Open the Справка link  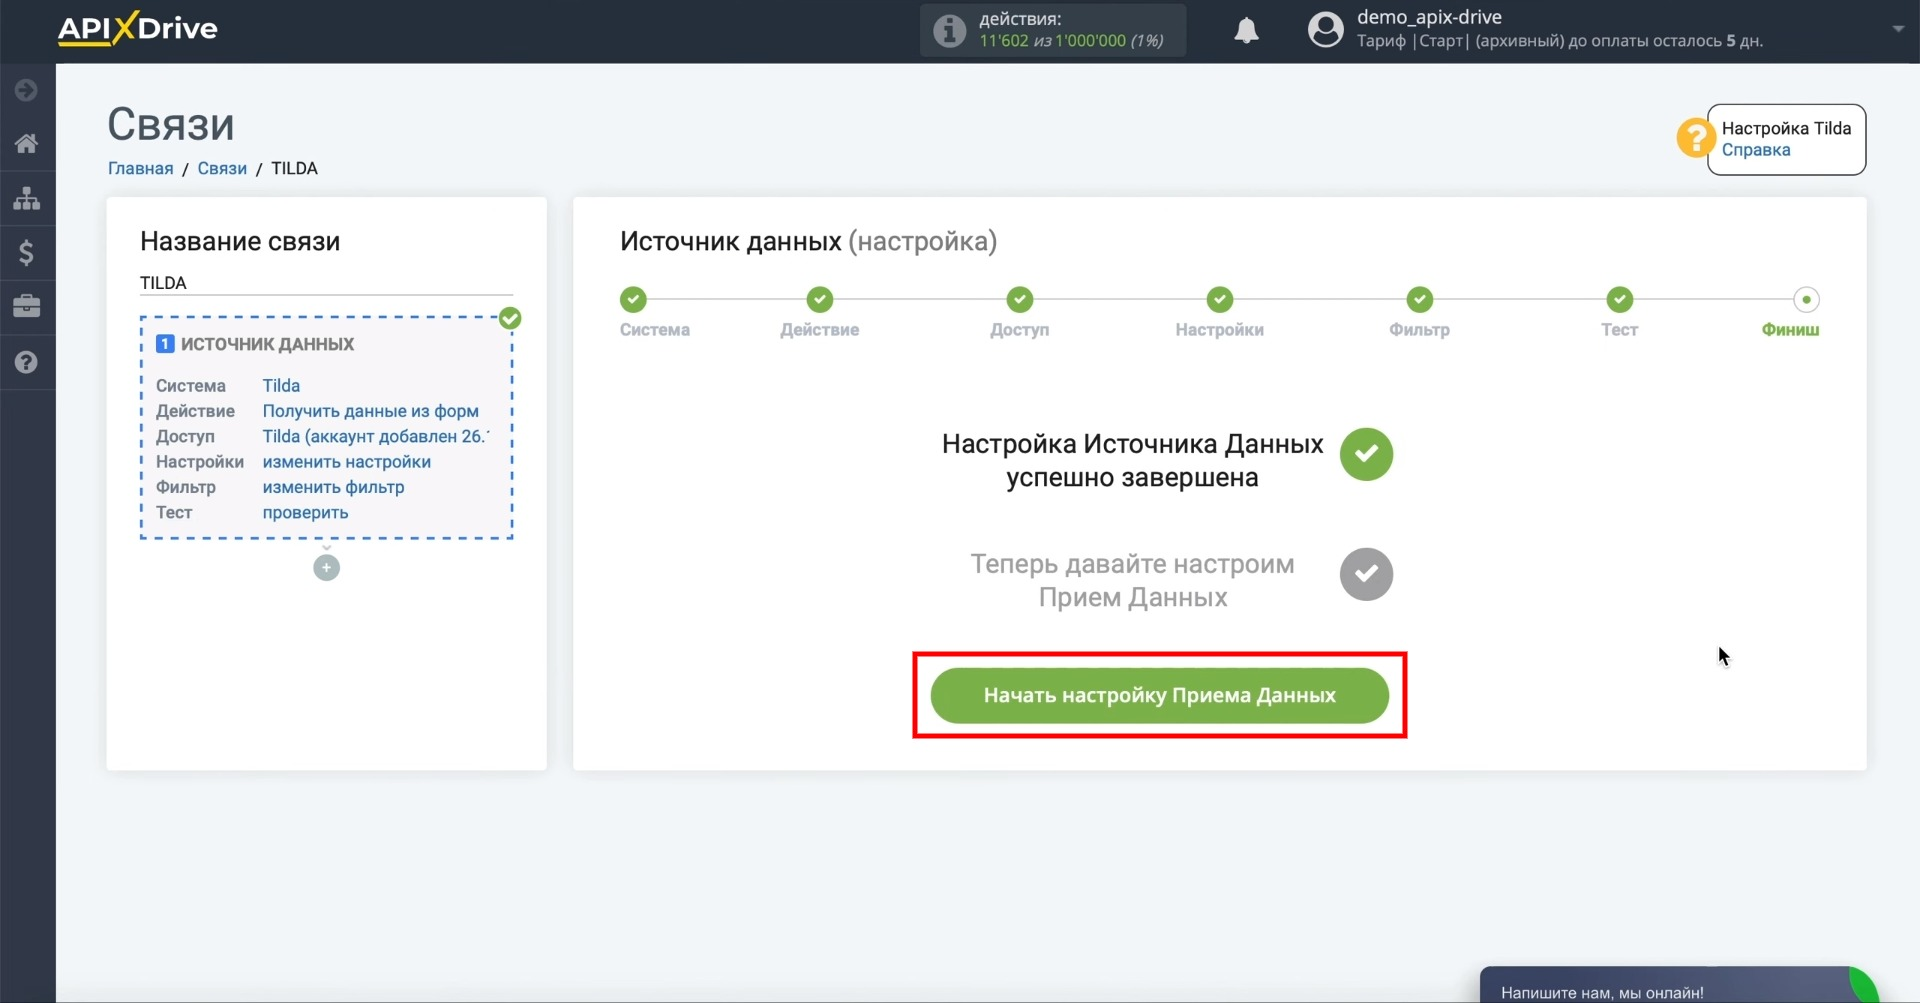point(1756,150)
